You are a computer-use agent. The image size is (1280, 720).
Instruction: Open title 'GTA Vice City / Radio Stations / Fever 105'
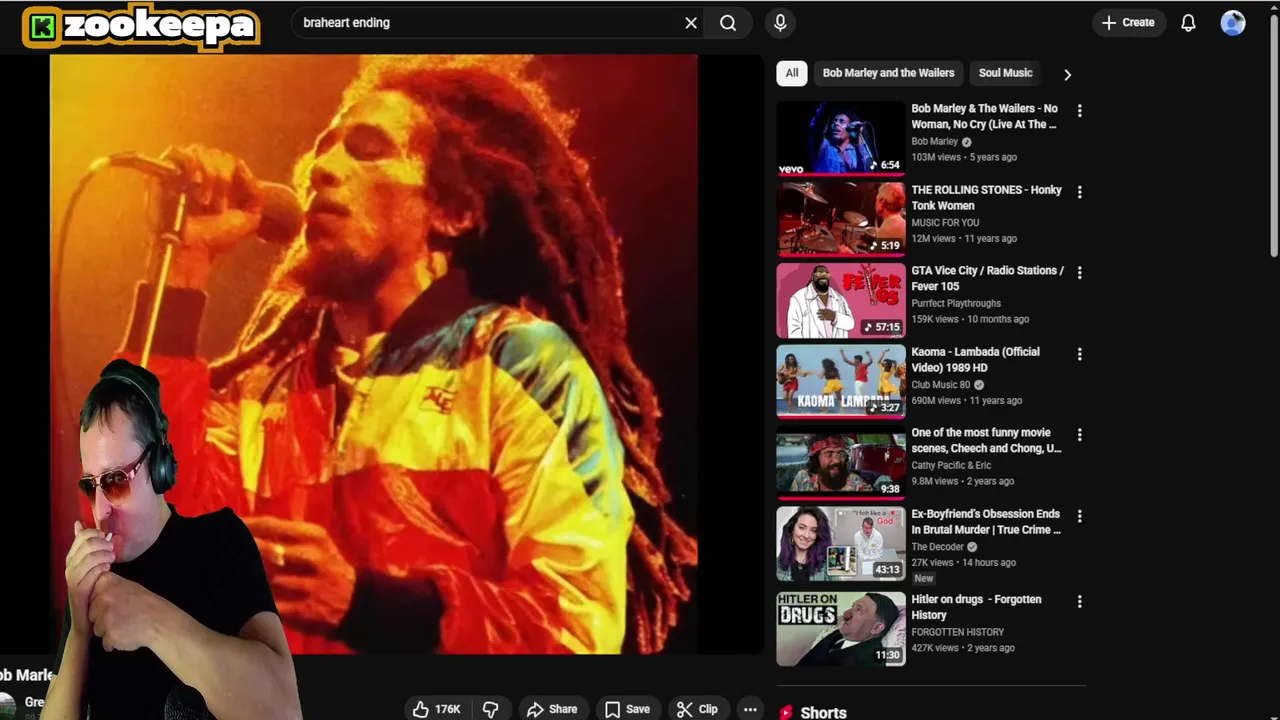tap(988, 278)
